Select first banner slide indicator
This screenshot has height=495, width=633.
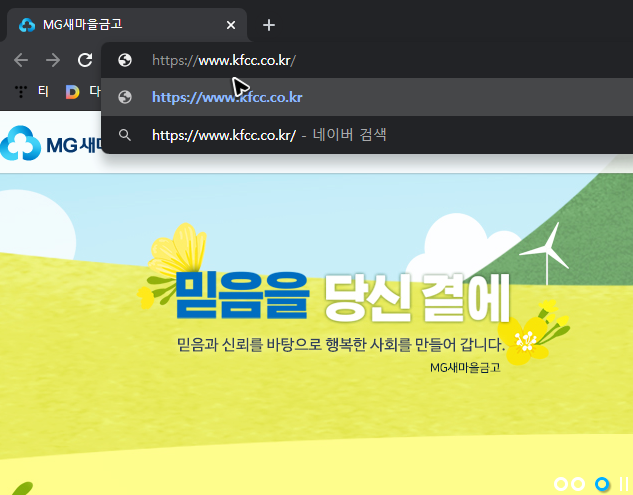point(561,484)
